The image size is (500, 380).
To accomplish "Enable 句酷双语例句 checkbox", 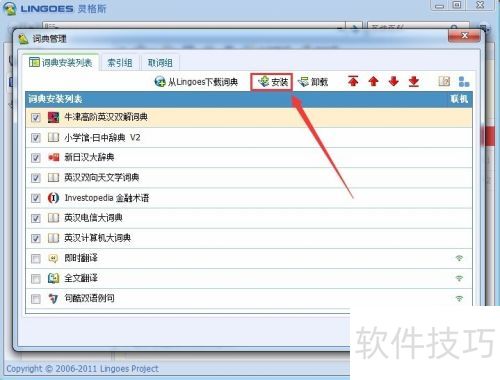I will (x=35, y=299).
